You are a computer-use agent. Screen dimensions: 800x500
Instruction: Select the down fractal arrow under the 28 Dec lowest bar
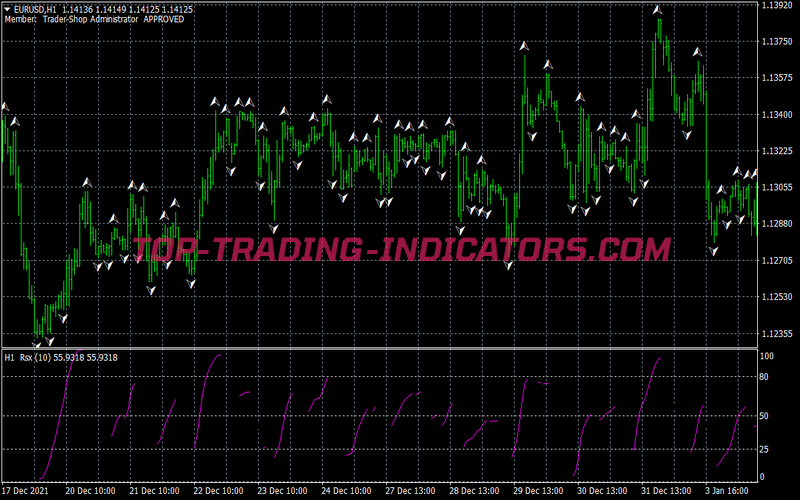click(508, 265)
